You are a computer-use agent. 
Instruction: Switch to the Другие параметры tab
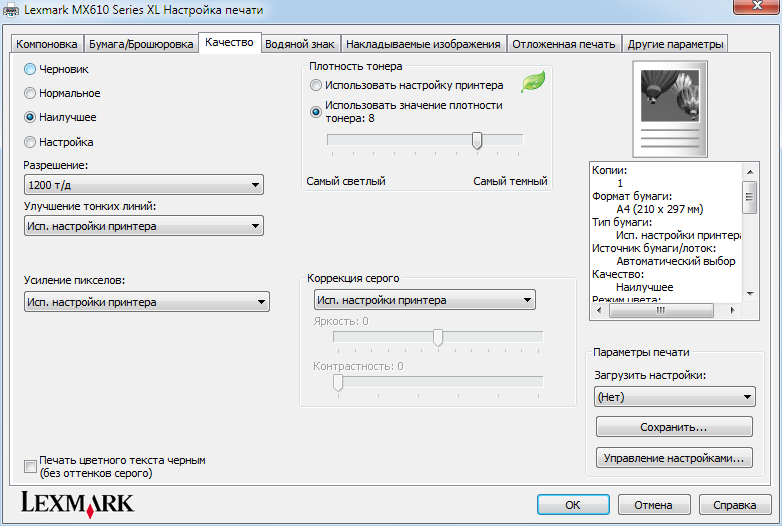[x=675, y=44]
